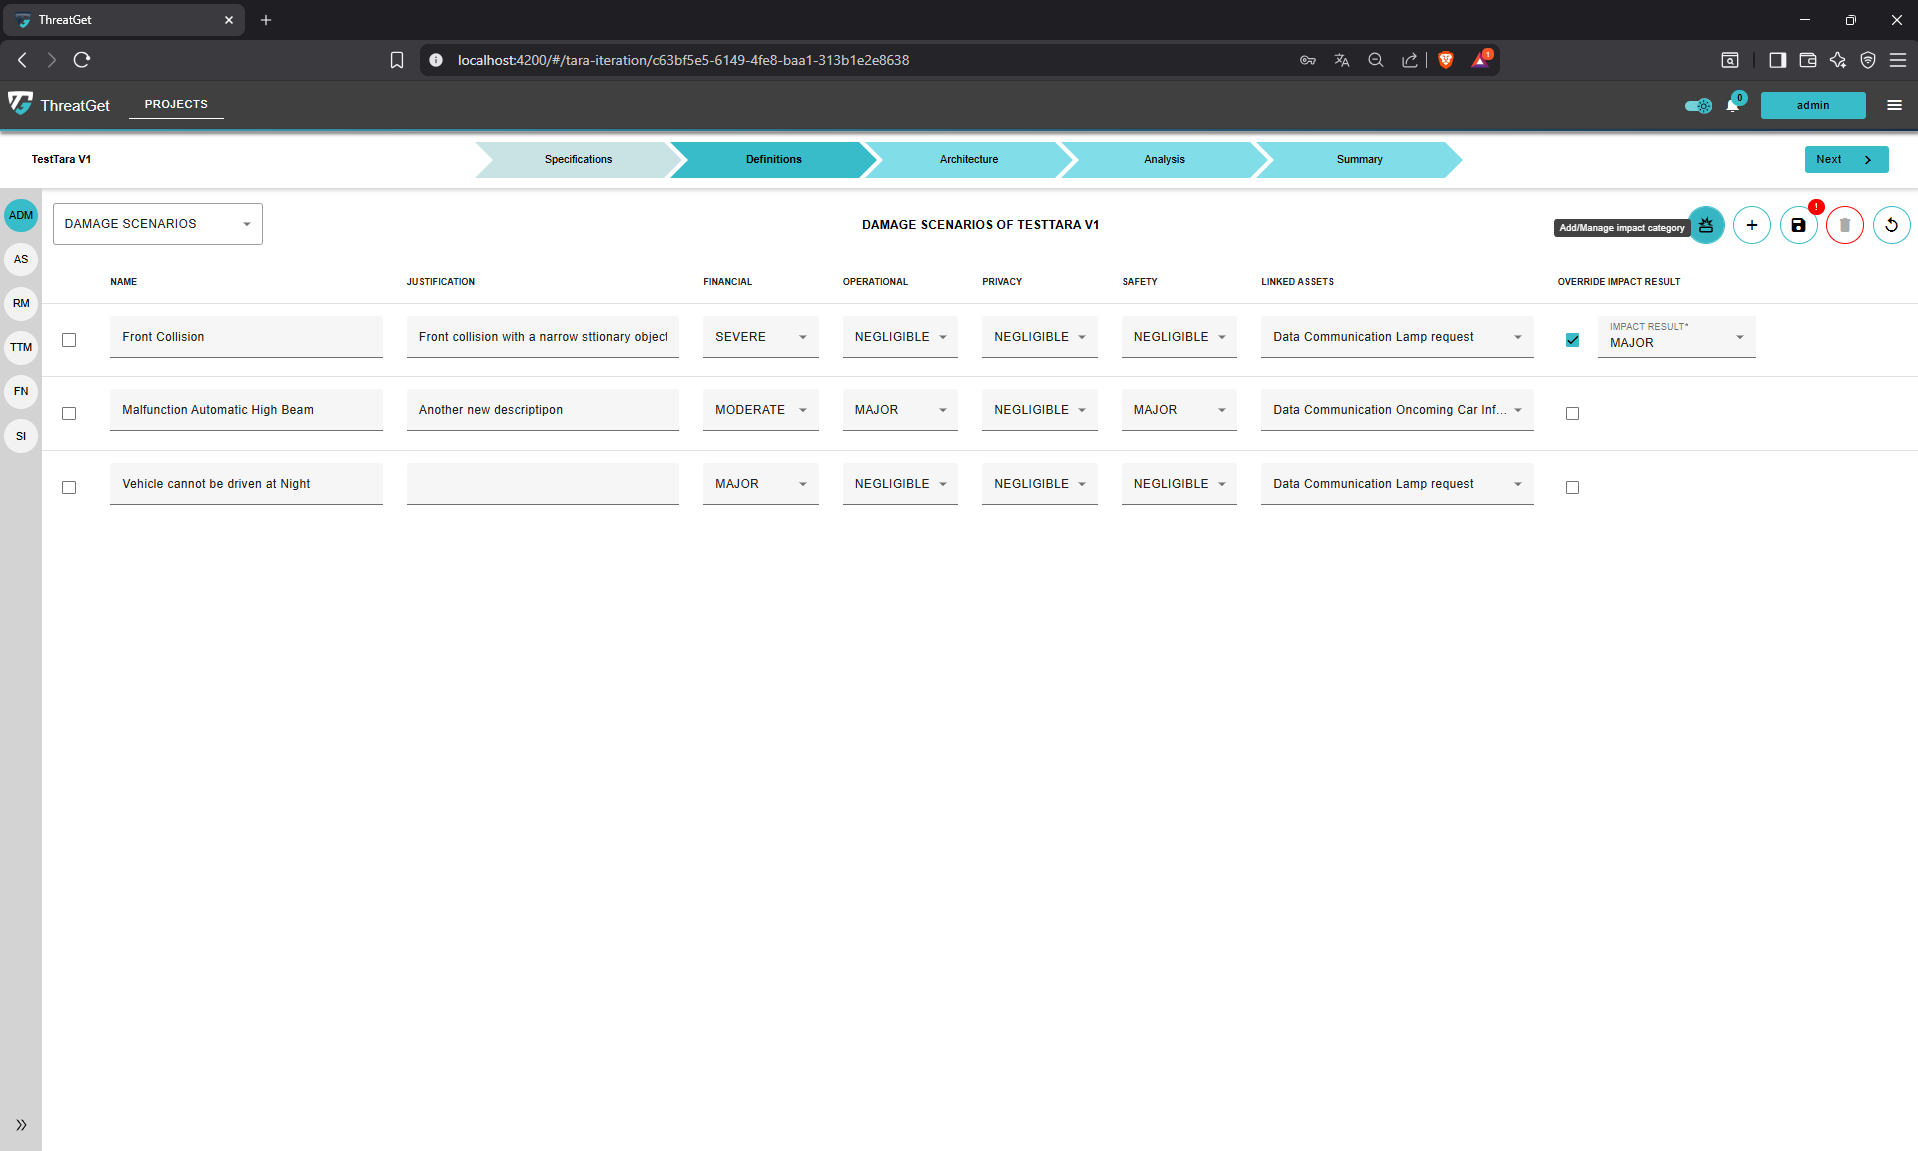Enable override impact result for Malfunction Automatic High Beam

[1572, 413]
